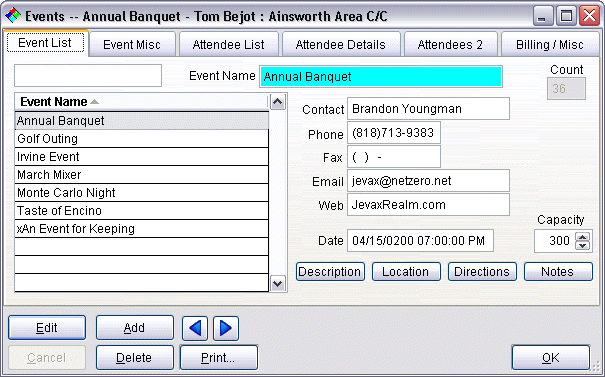Click the Add button

pyautogui.click(x=135, y=328)
